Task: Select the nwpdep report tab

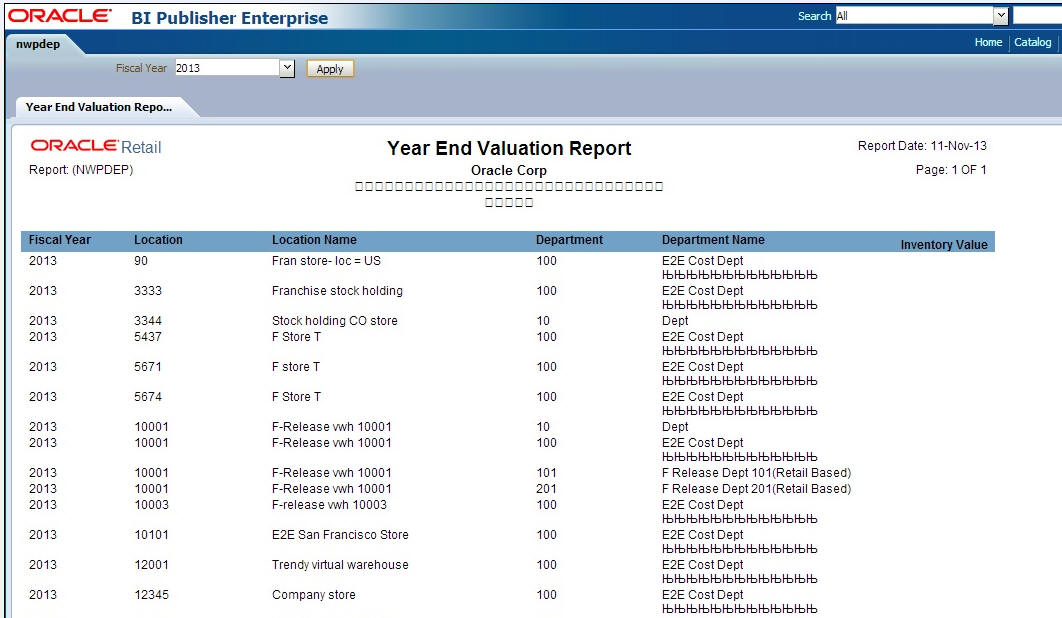Action: 38,44
